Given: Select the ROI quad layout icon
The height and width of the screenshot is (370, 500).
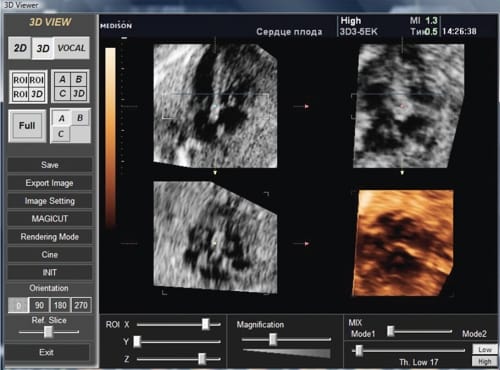Looking at the screenshot, I should [28, 87].
